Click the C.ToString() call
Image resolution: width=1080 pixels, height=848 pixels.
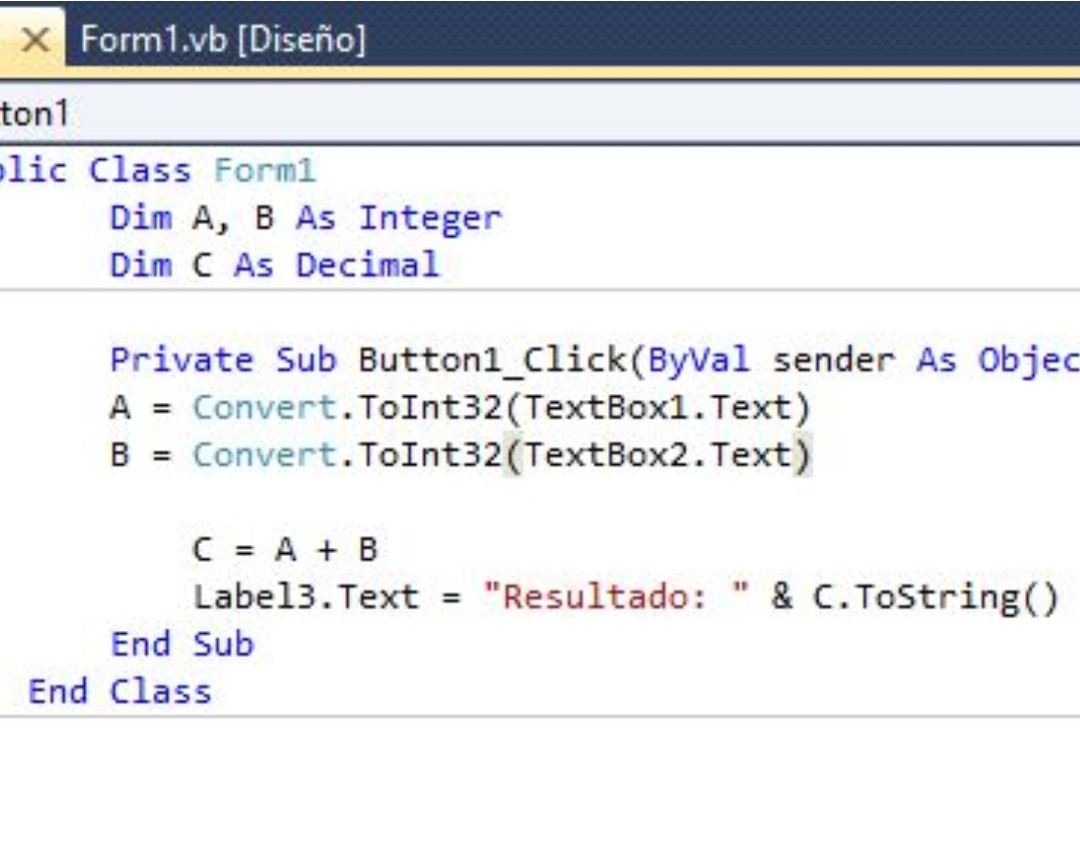pos(934,597)
